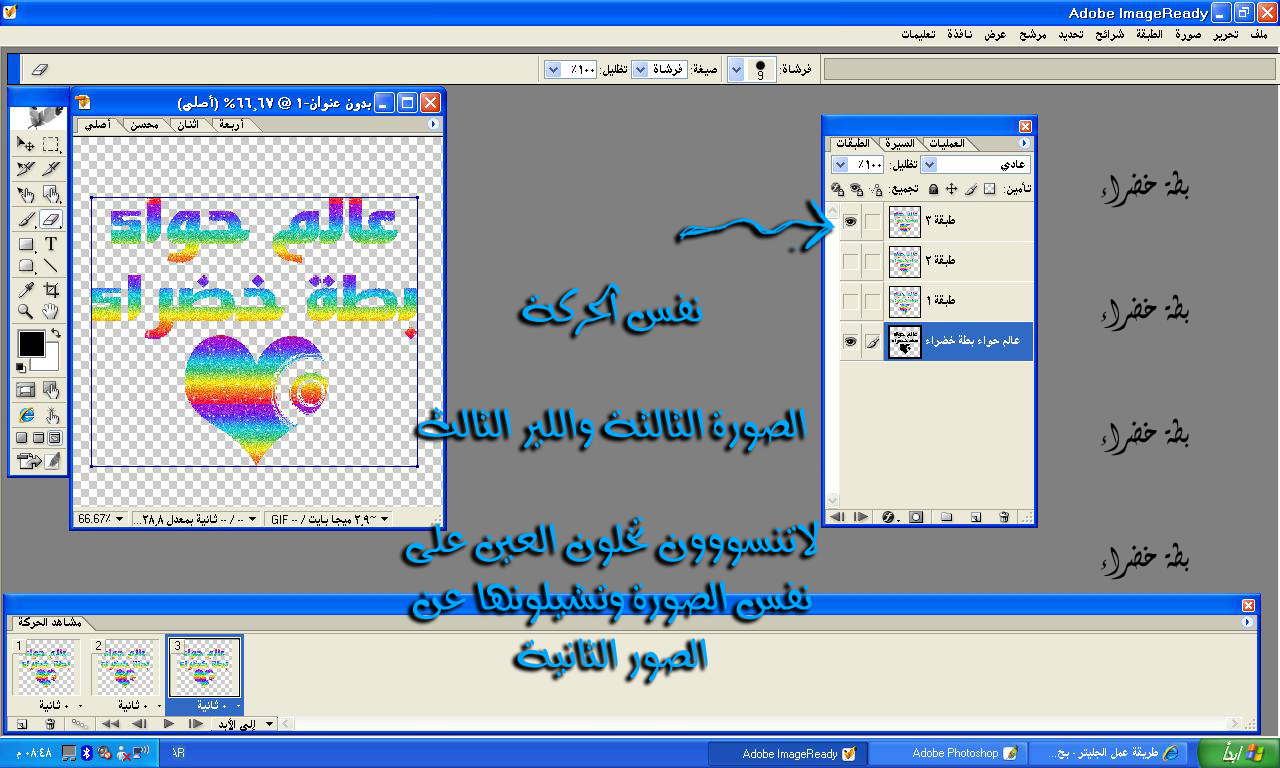The image size is (1280, 768).
Task: Select the Type (T) tool
Action: tap(51, 244)
